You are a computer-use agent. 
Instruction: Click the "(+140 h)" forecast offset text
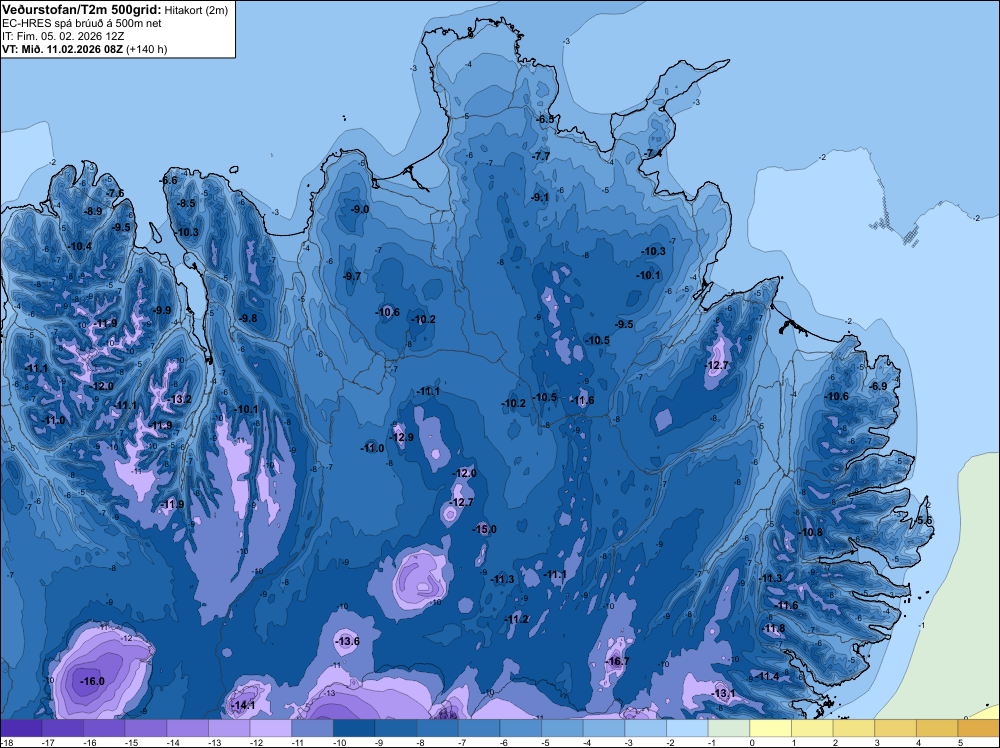[x=147, y=49]
